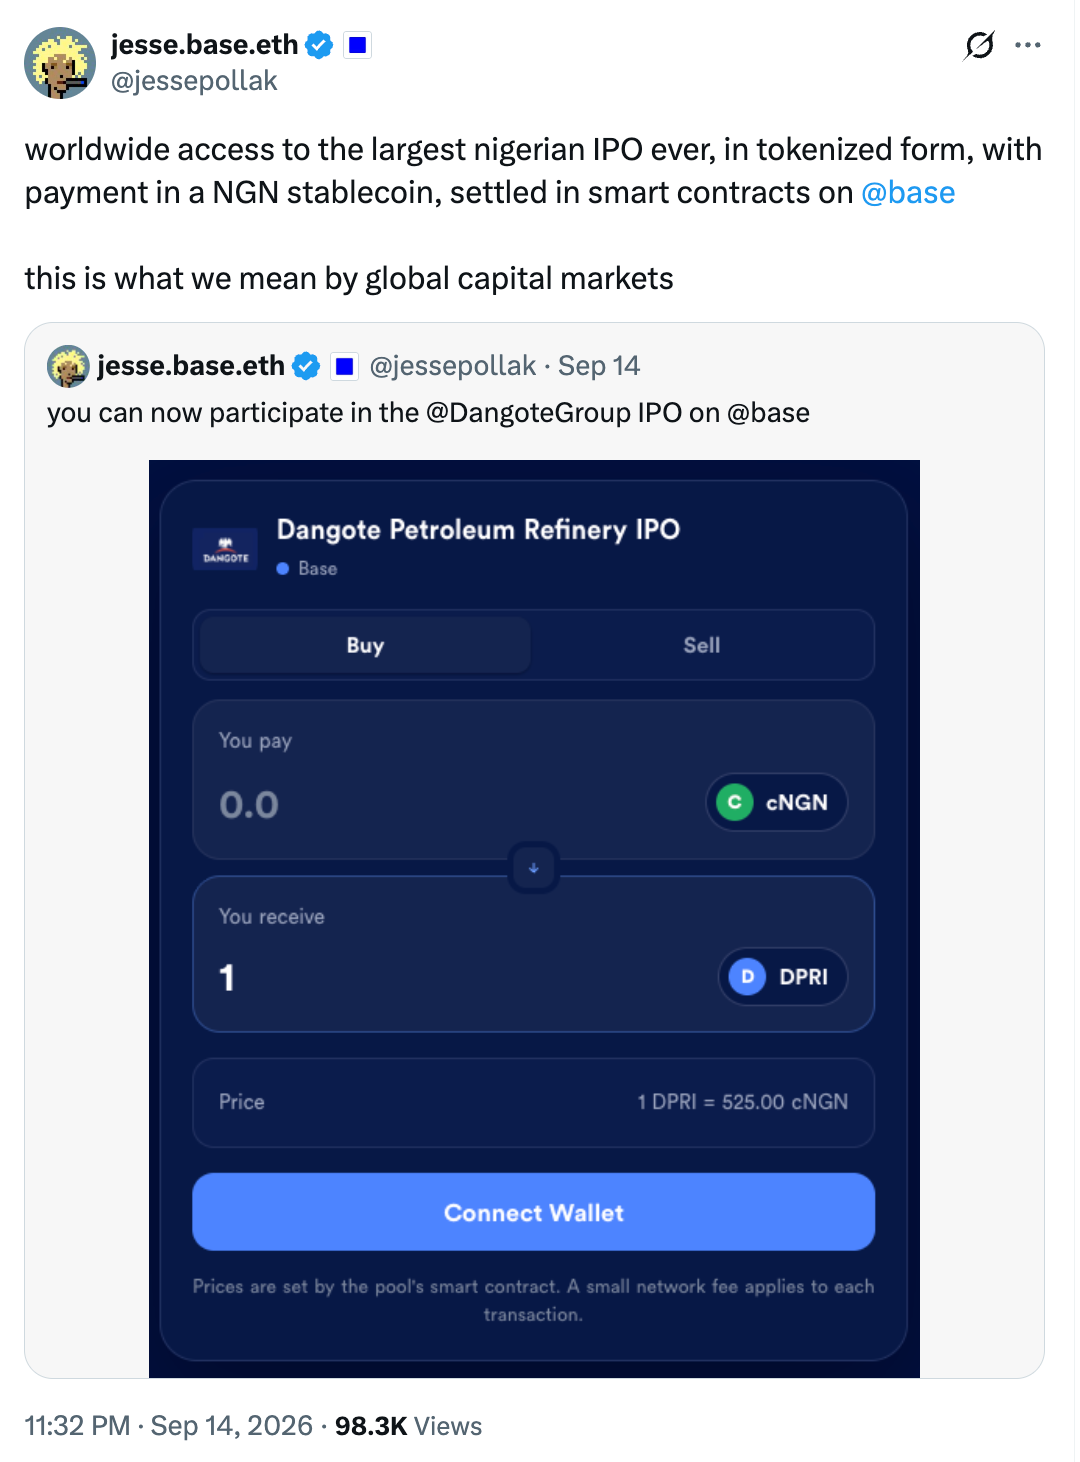1080x1462 pixels.
Task: Click jesse.base.eth profile avatar at top
Action: tap(60, 63)
